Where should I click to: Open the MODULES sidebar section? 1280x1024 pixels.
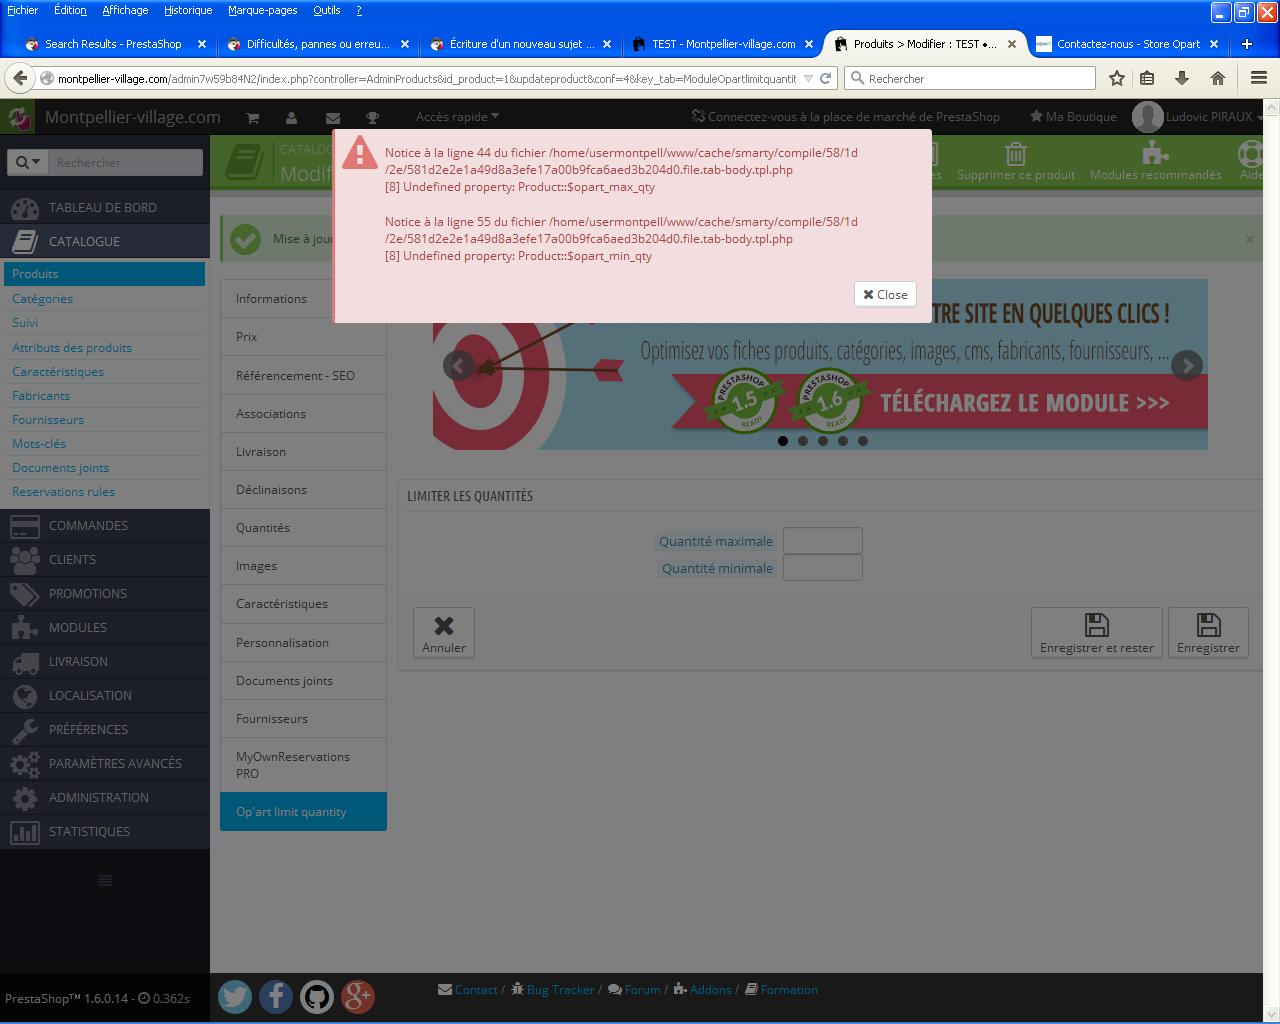point(105,628)
